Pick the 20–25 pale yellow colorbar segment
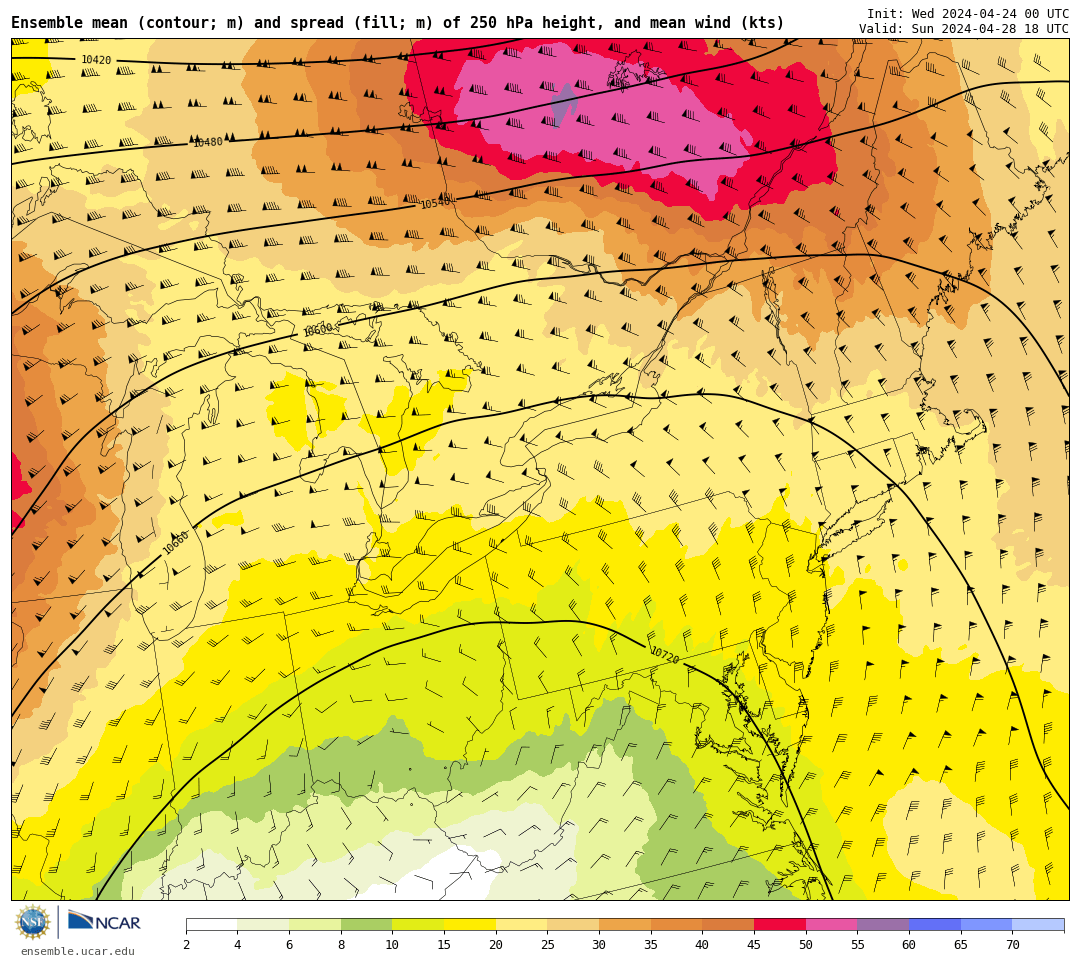Screen dimensions: 1080x963 coord(521,925)
